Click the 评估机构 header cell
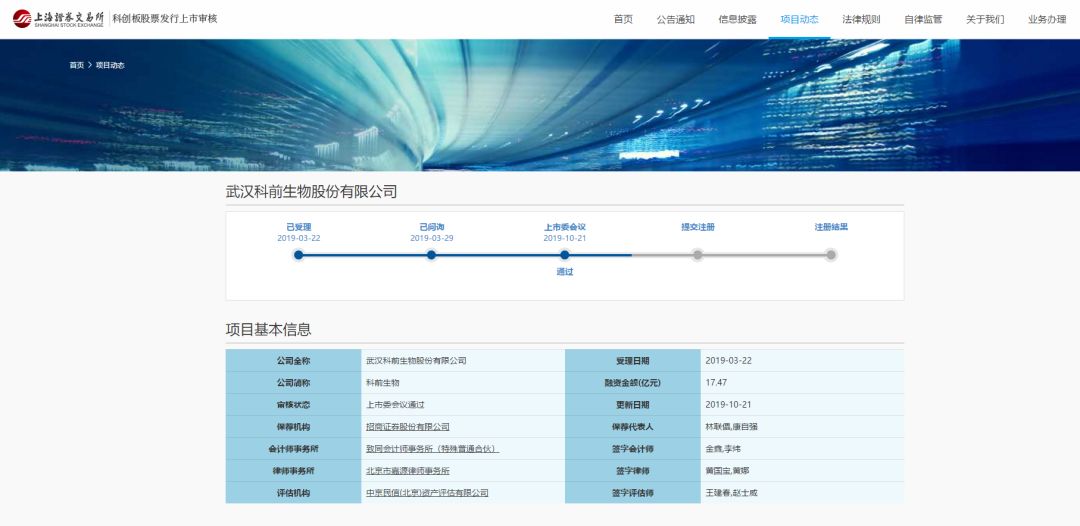 293,493
